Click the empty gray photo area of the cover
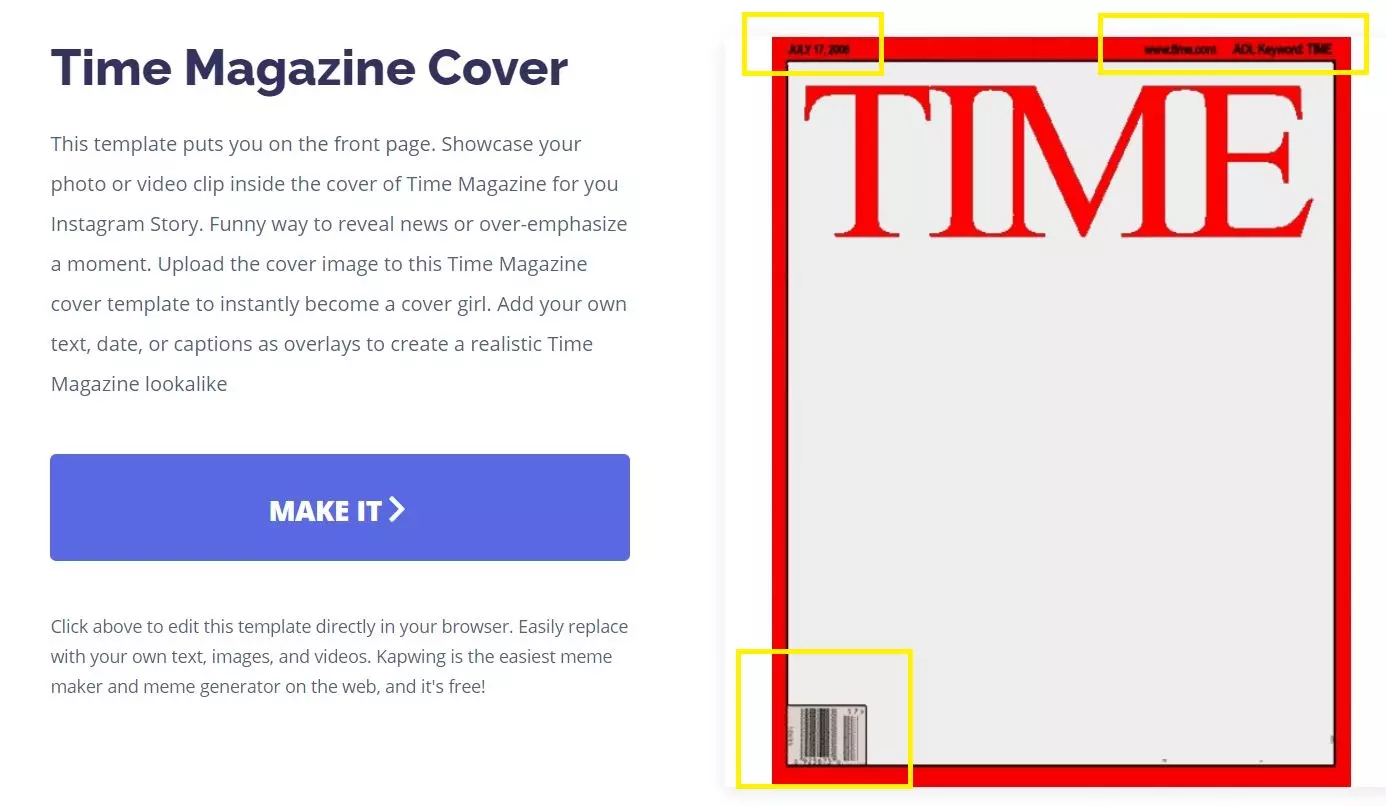Image resolution: width=1386 pixels, height=806 pixels. click(x=1060, y=480)
